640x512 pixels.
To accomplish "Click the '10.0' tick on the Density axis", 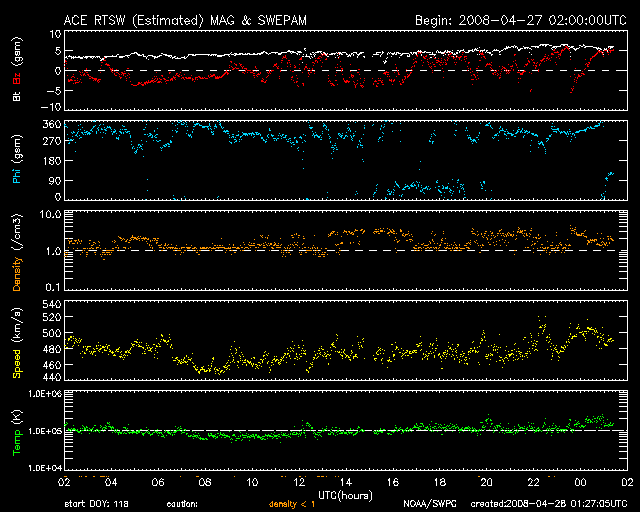I will [x=50, y=215].
